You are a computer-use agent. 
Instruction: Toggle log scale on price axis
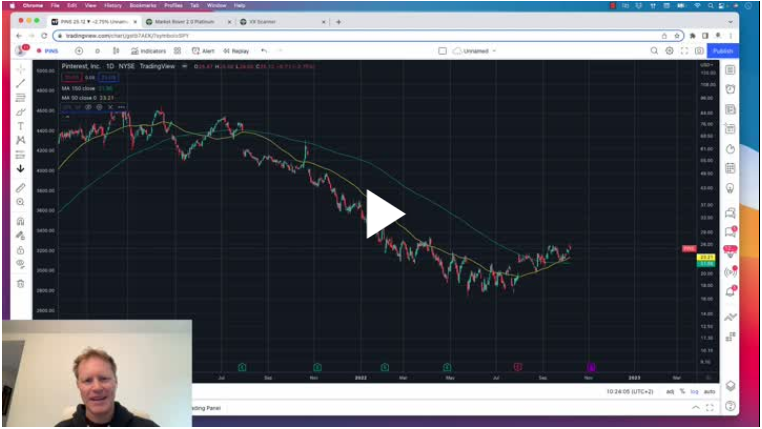[694, 392]
